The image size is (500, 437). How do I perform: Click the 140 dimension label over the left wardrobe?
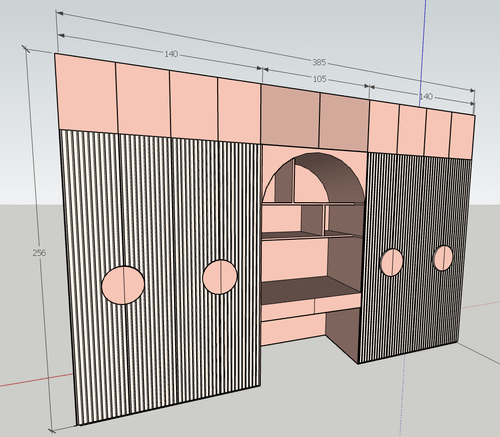click(171, 54)
